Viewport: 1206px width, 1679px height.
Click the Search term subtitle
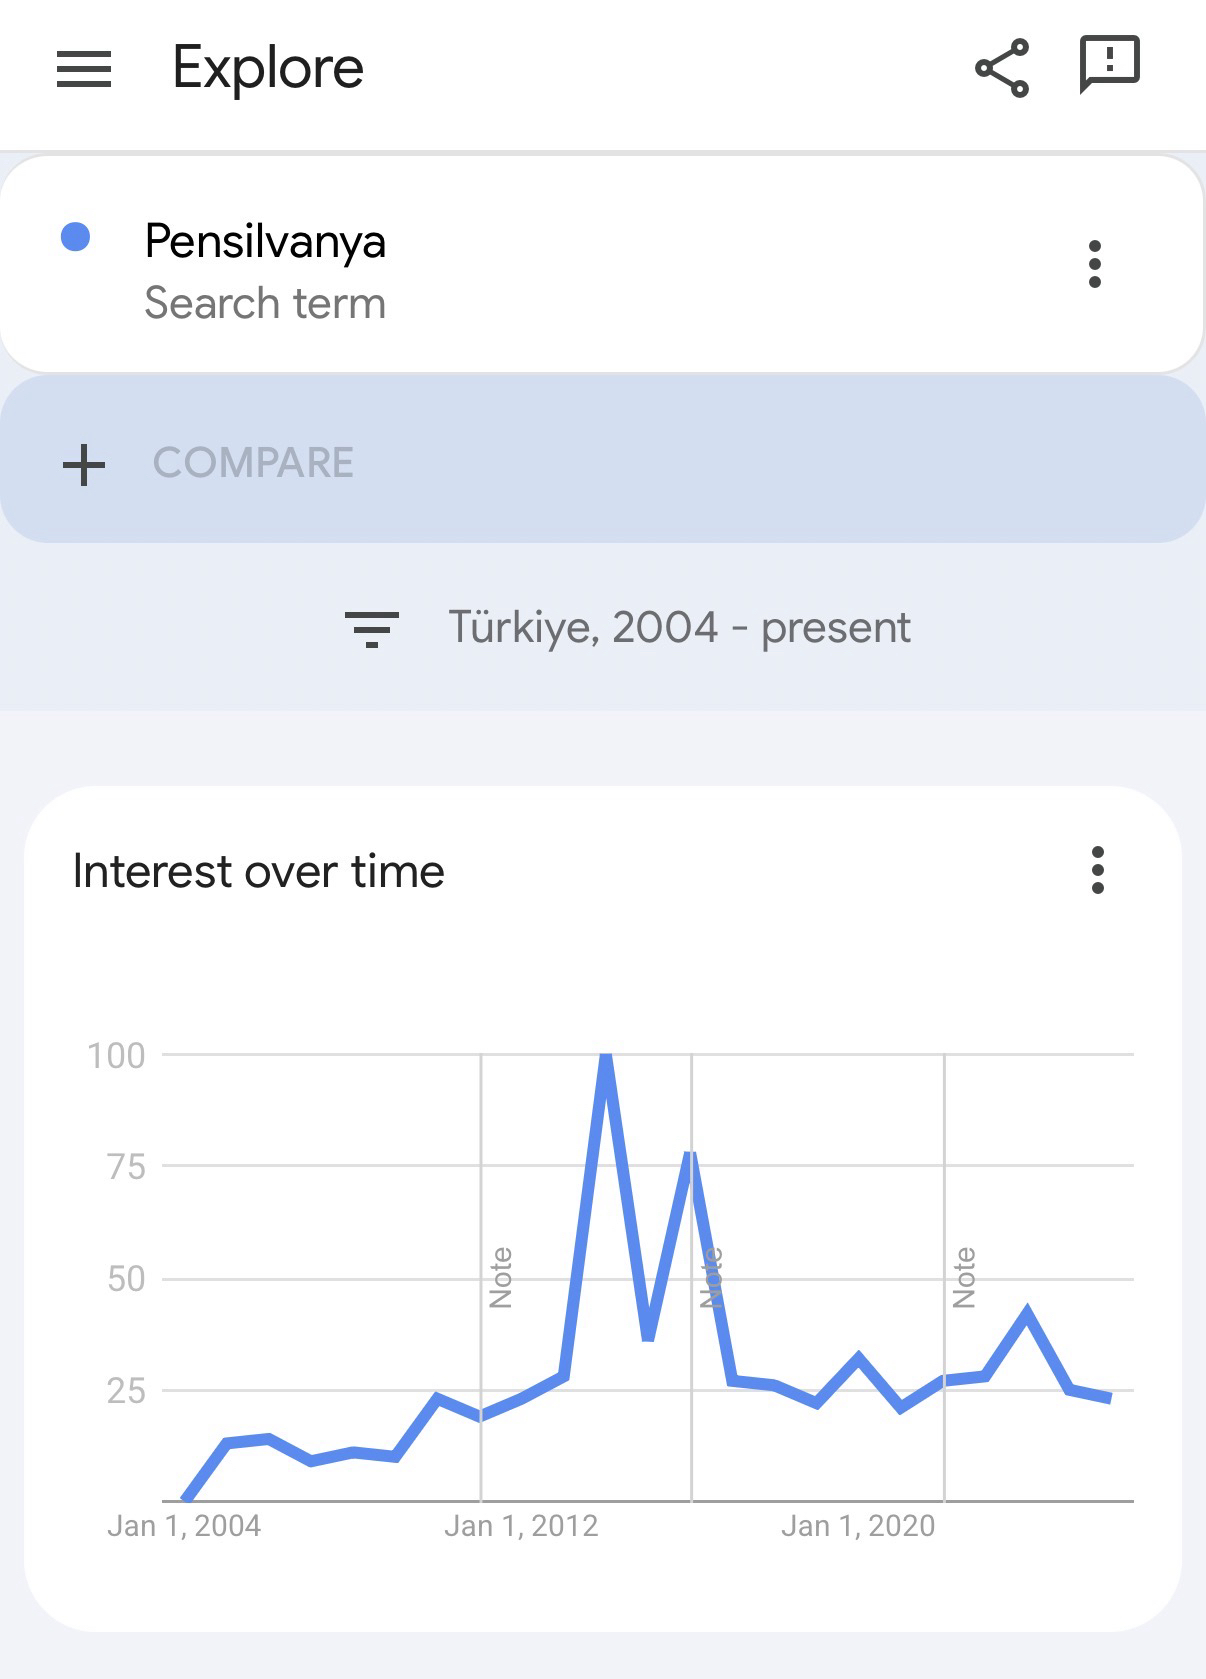[265, 303]
